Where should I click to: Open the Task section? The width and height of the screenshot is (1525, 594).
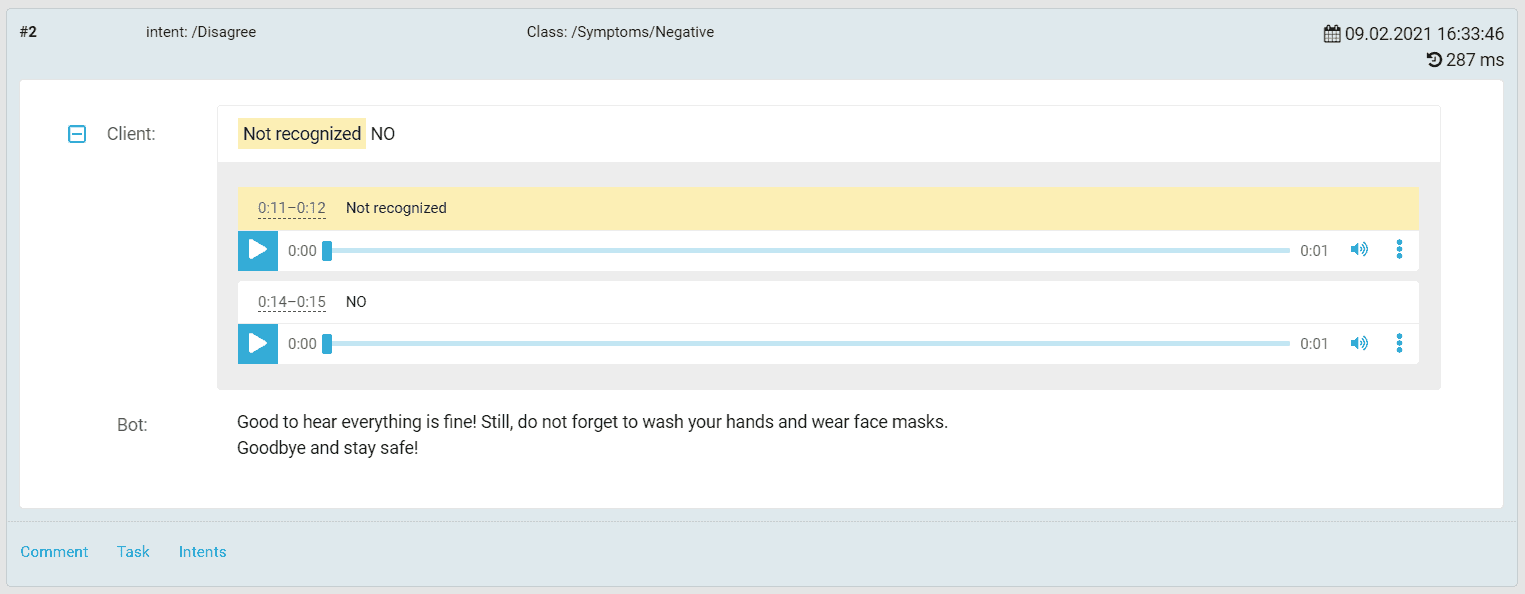[x=133, y=551]
